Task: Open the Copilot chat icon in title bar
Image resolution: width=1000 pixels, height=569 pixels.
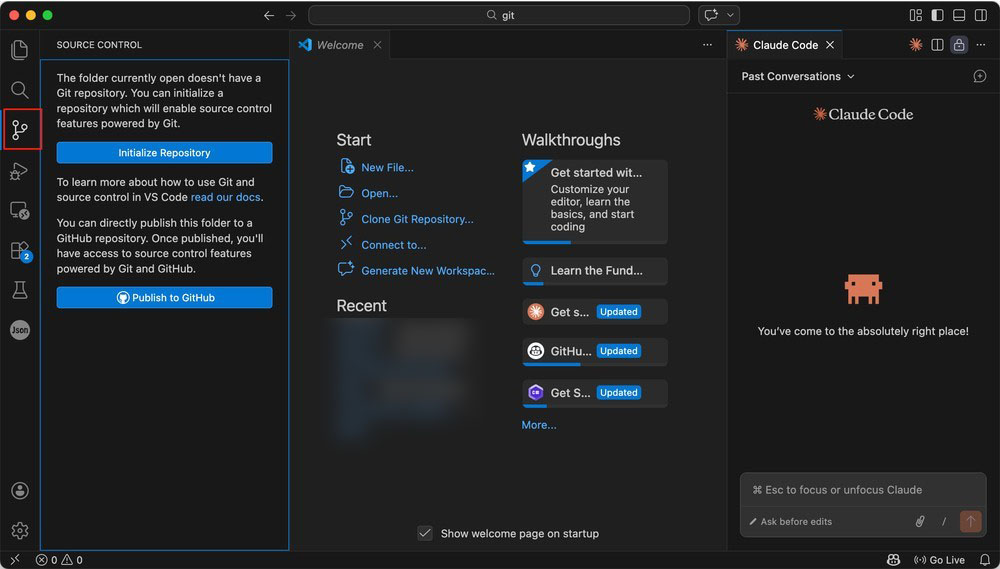Action: [x=711, y=15]
